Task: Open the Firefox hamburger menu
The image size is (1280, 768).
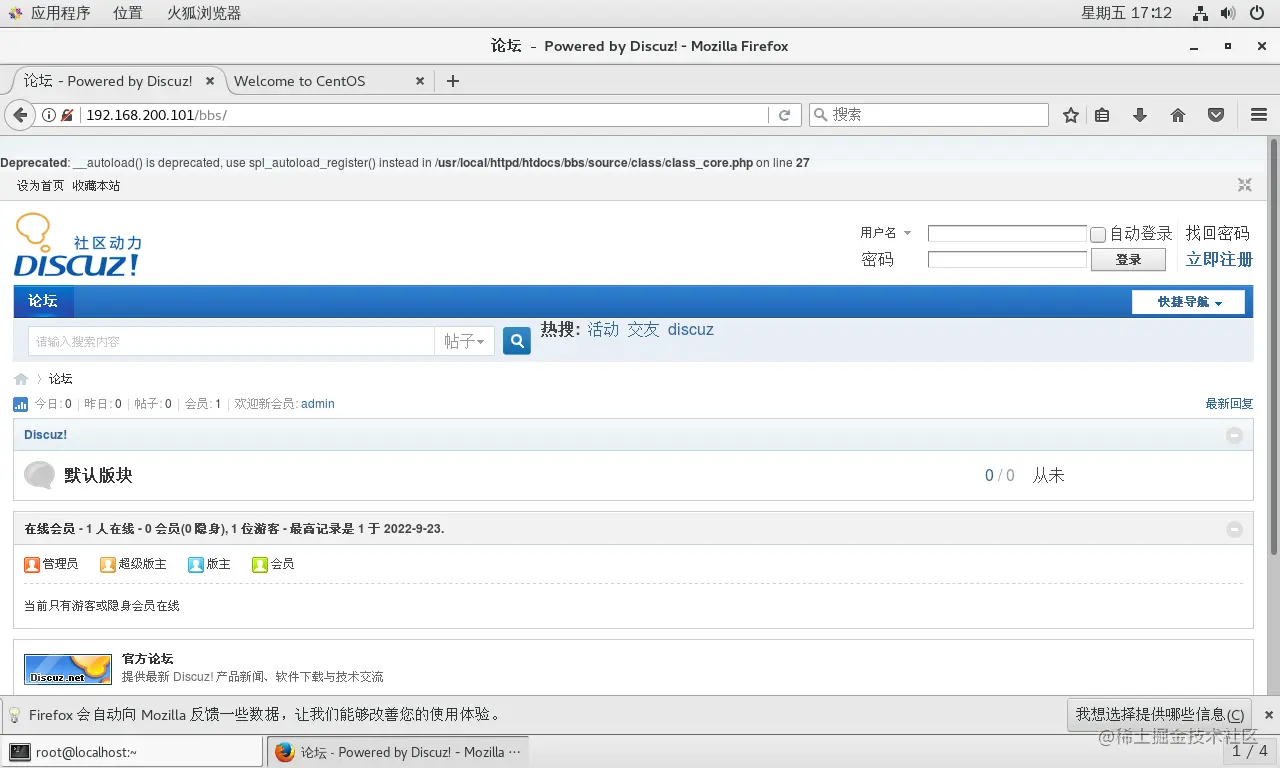Action: 1259,115
